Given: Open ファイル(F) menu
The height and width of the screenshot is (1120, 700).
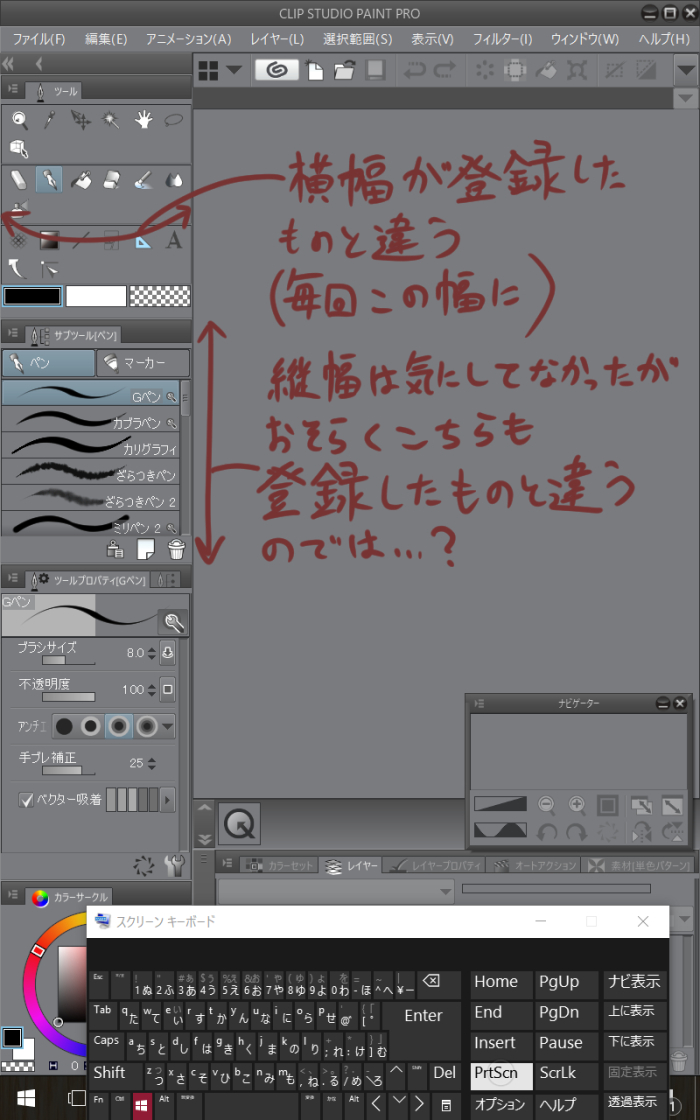Looking at the screenshot, I should (x=39, y=39).
